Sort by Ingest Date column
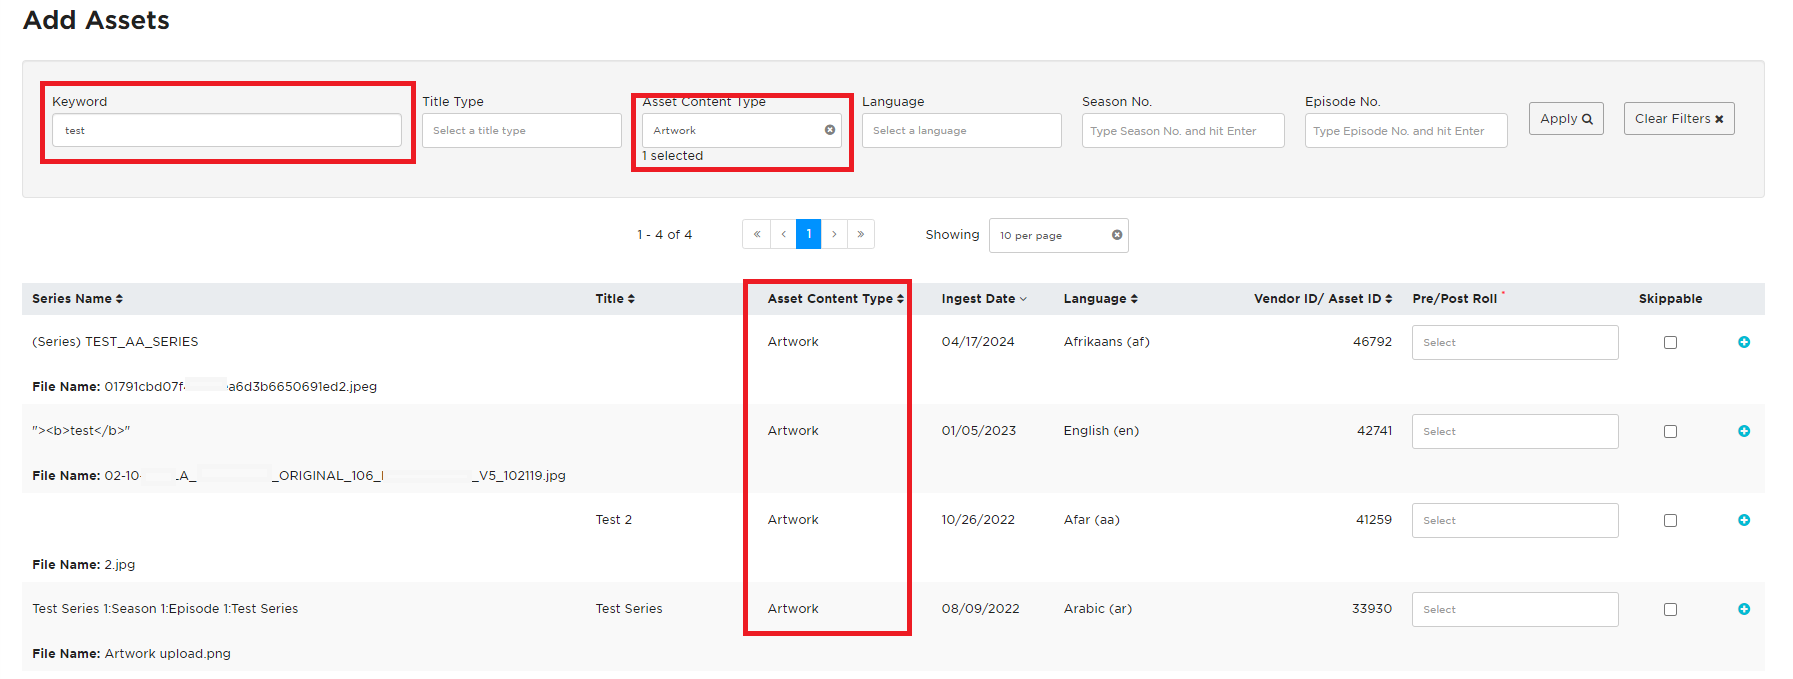The image size is (1793, 679). 984,299
